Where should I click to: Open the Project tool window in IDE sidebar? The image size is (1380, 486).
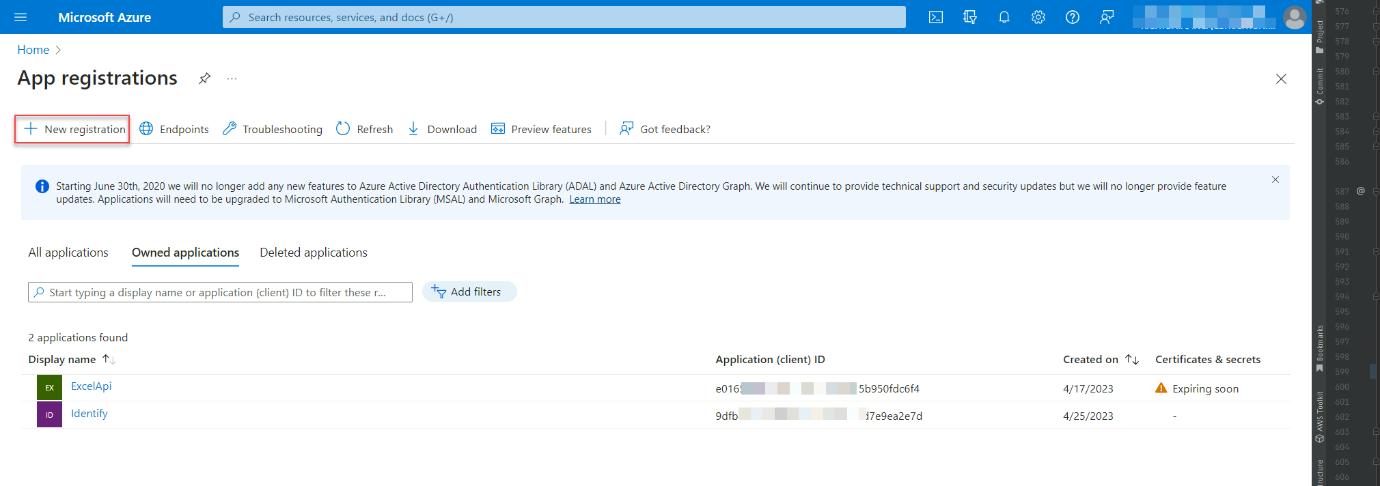point(1320,37)
